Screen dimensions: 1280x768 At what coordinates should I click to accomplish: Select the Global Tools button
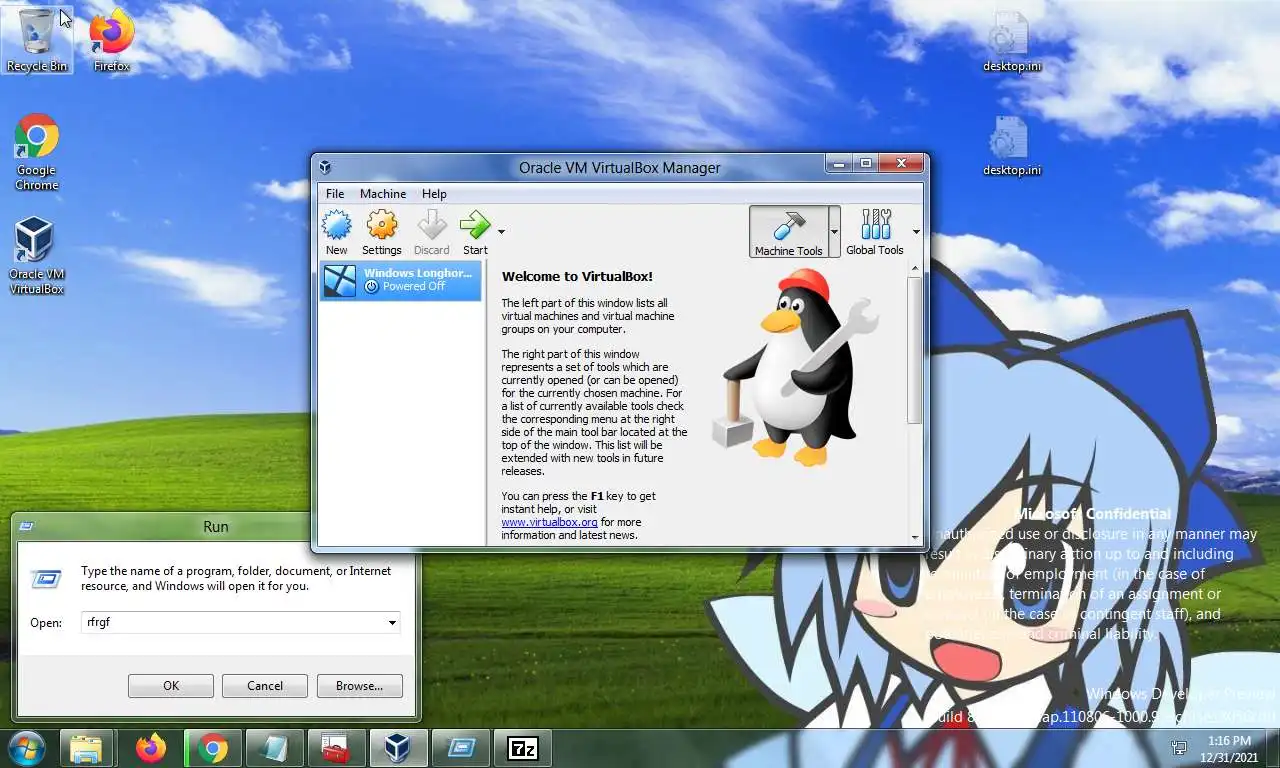click(x=875, y=232)
